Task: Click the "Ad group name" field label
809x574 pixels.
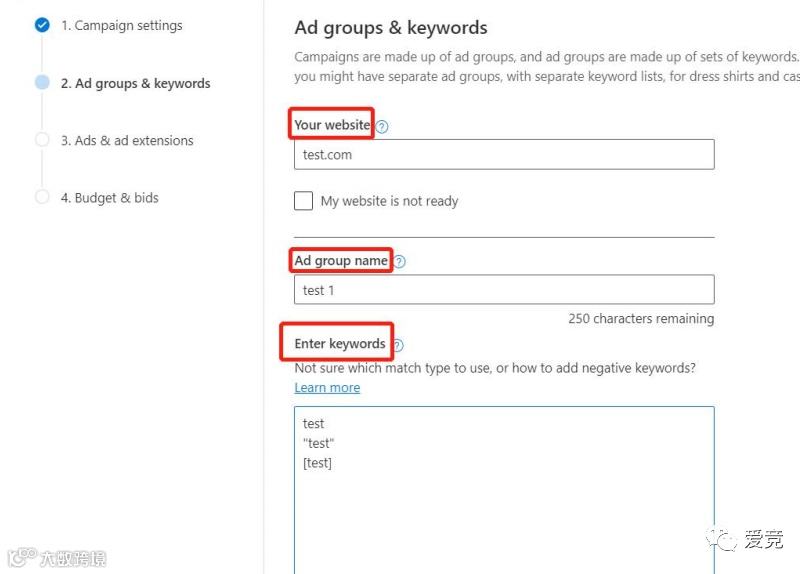Action: (341, 261)
